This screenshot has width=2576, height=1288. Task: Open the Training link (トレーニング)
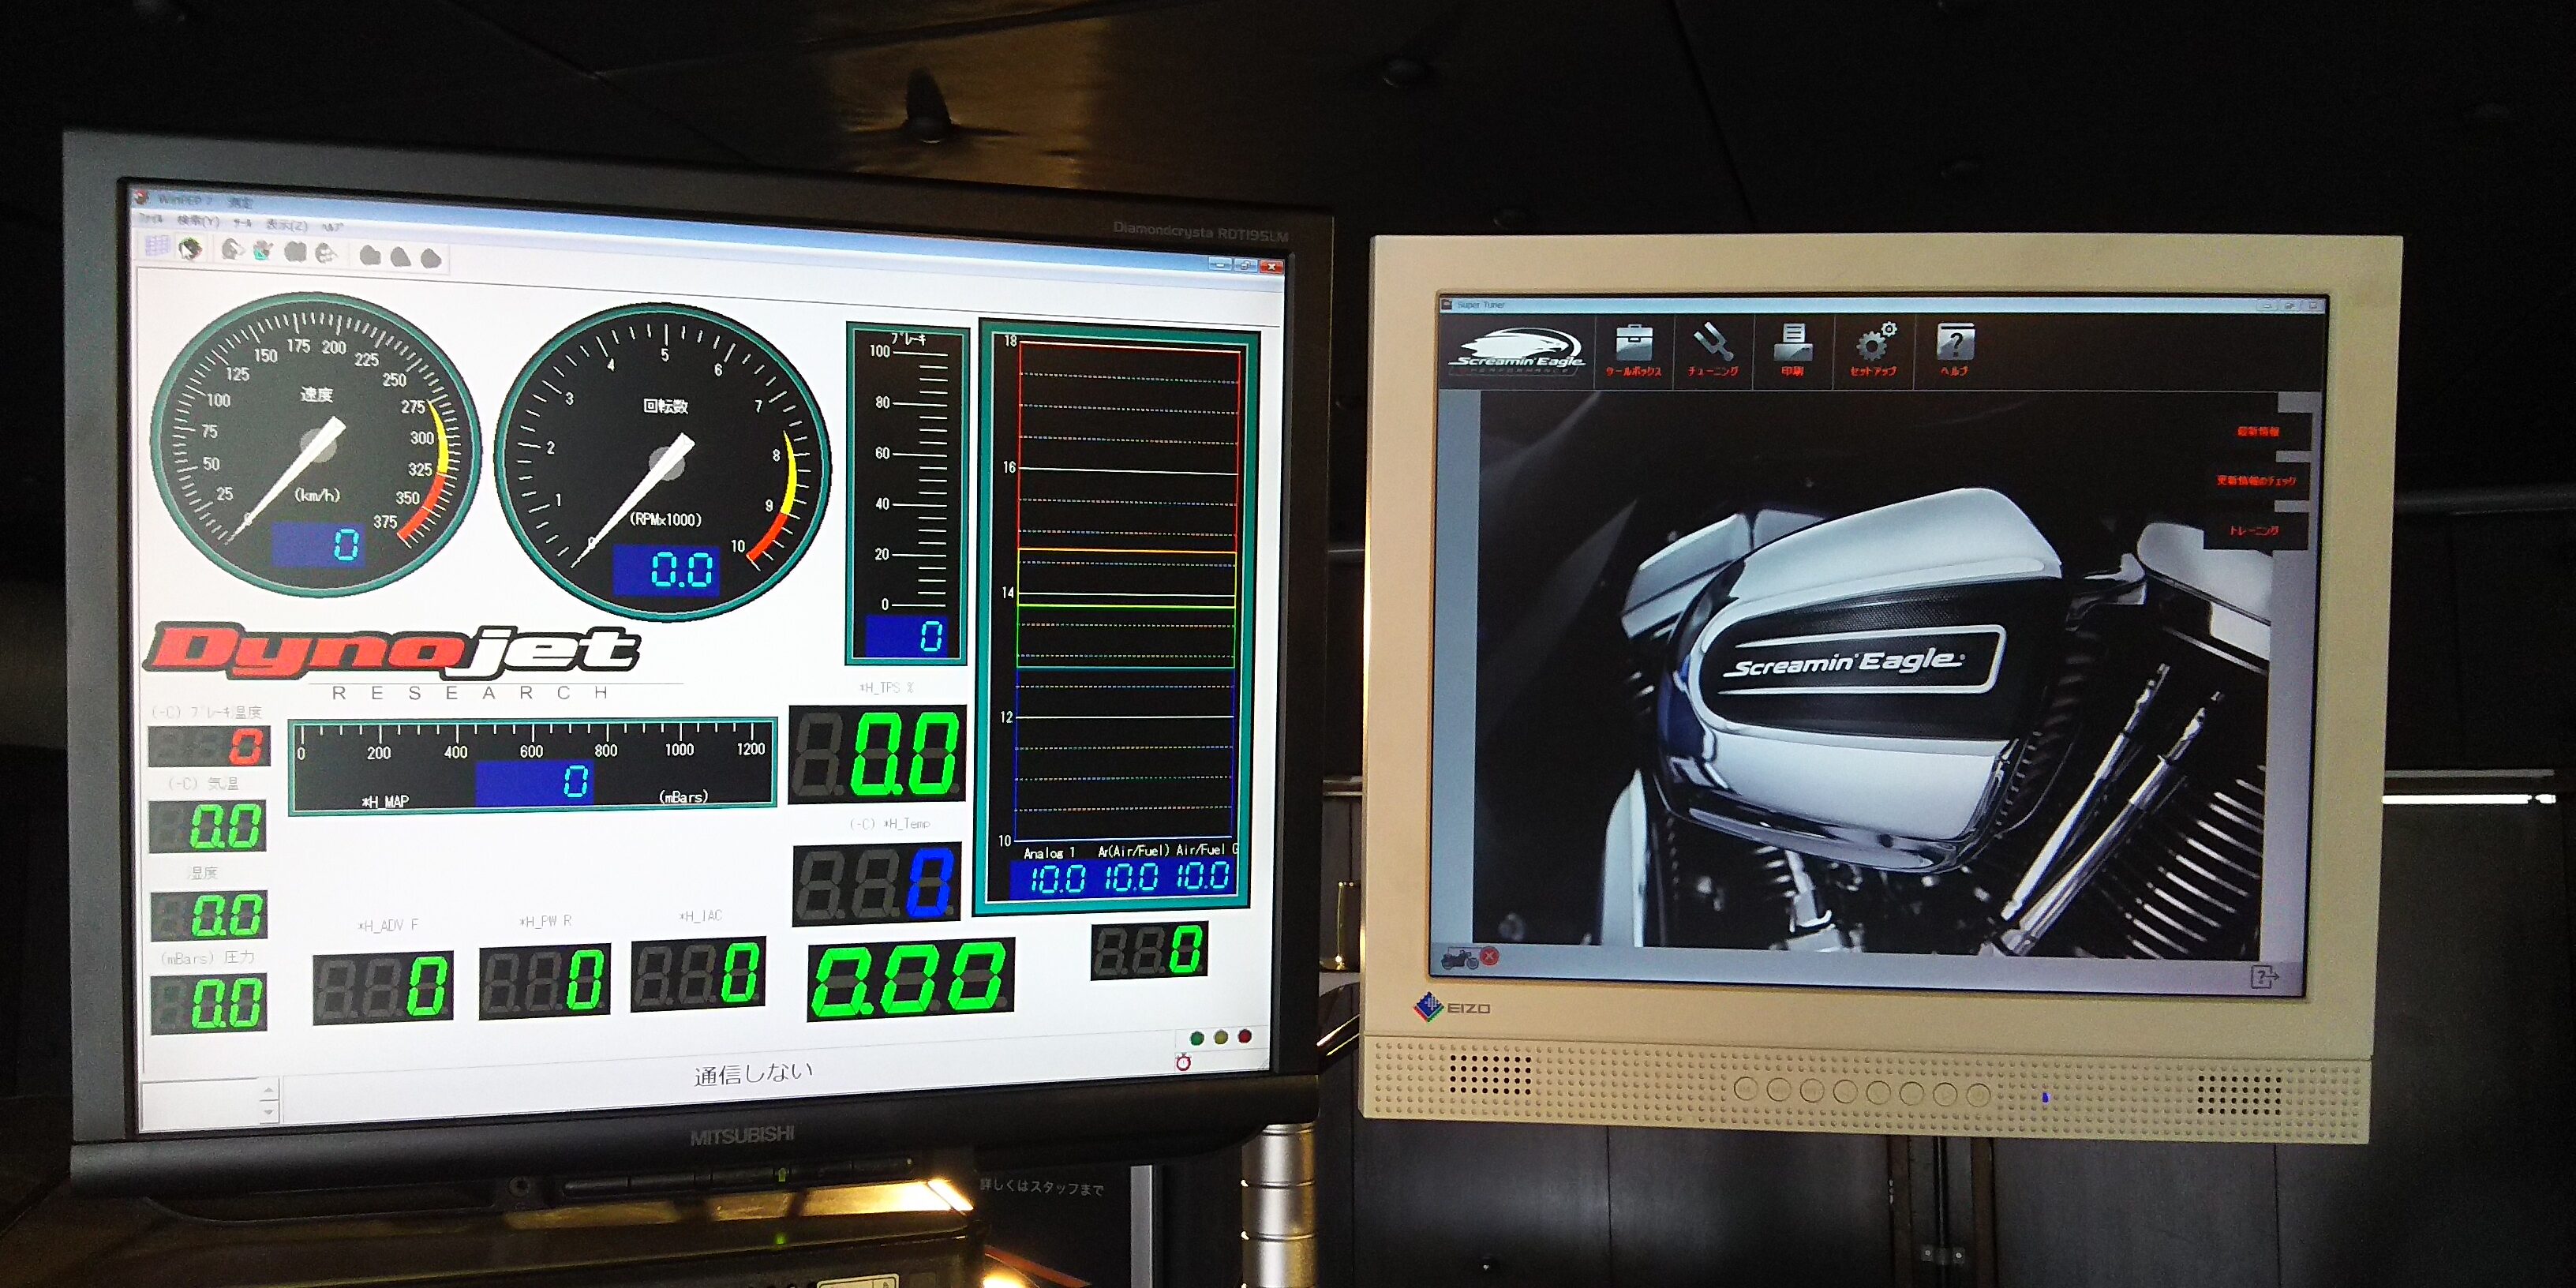tap(2253, 530)
